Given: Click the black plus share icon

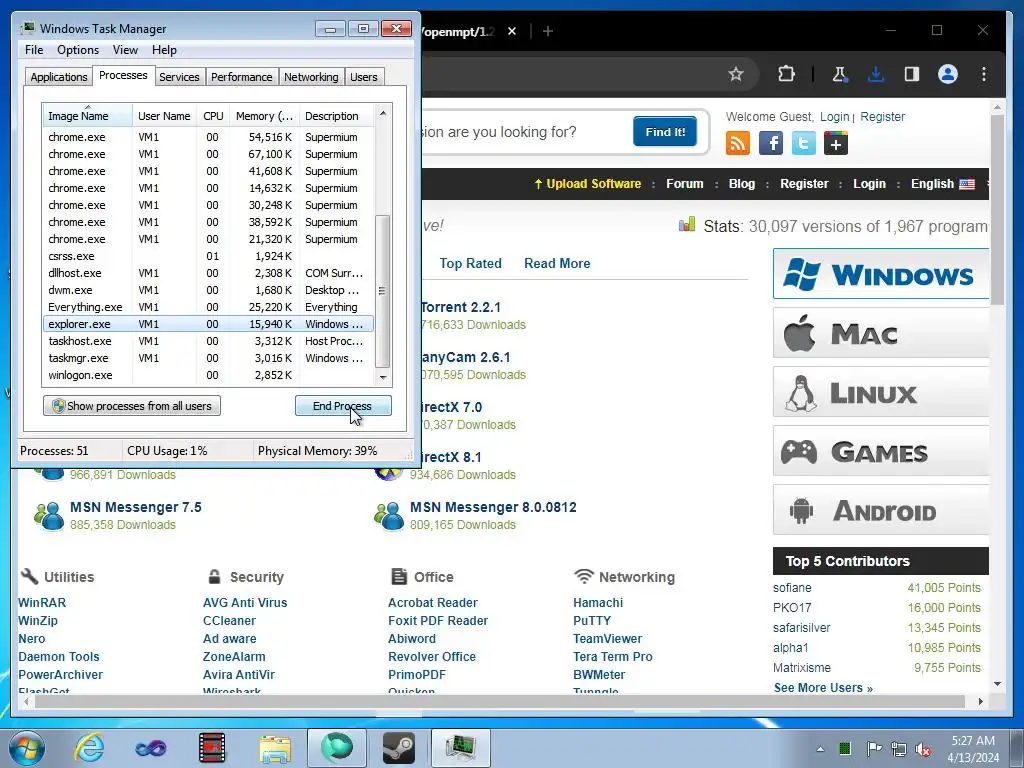Looking at the screenshot, I should (x=836, y=143).
